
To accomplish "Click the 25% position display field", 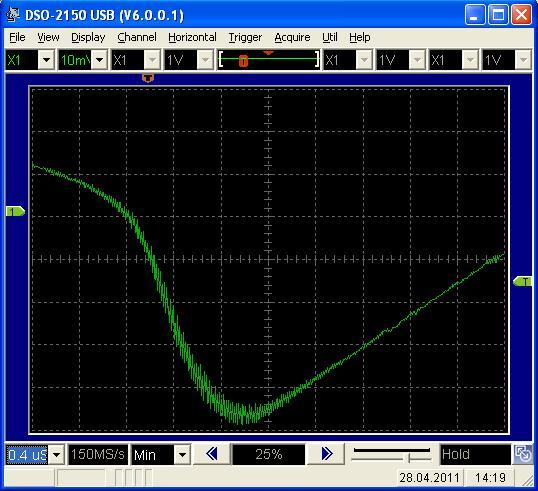I will coord(269,455).
